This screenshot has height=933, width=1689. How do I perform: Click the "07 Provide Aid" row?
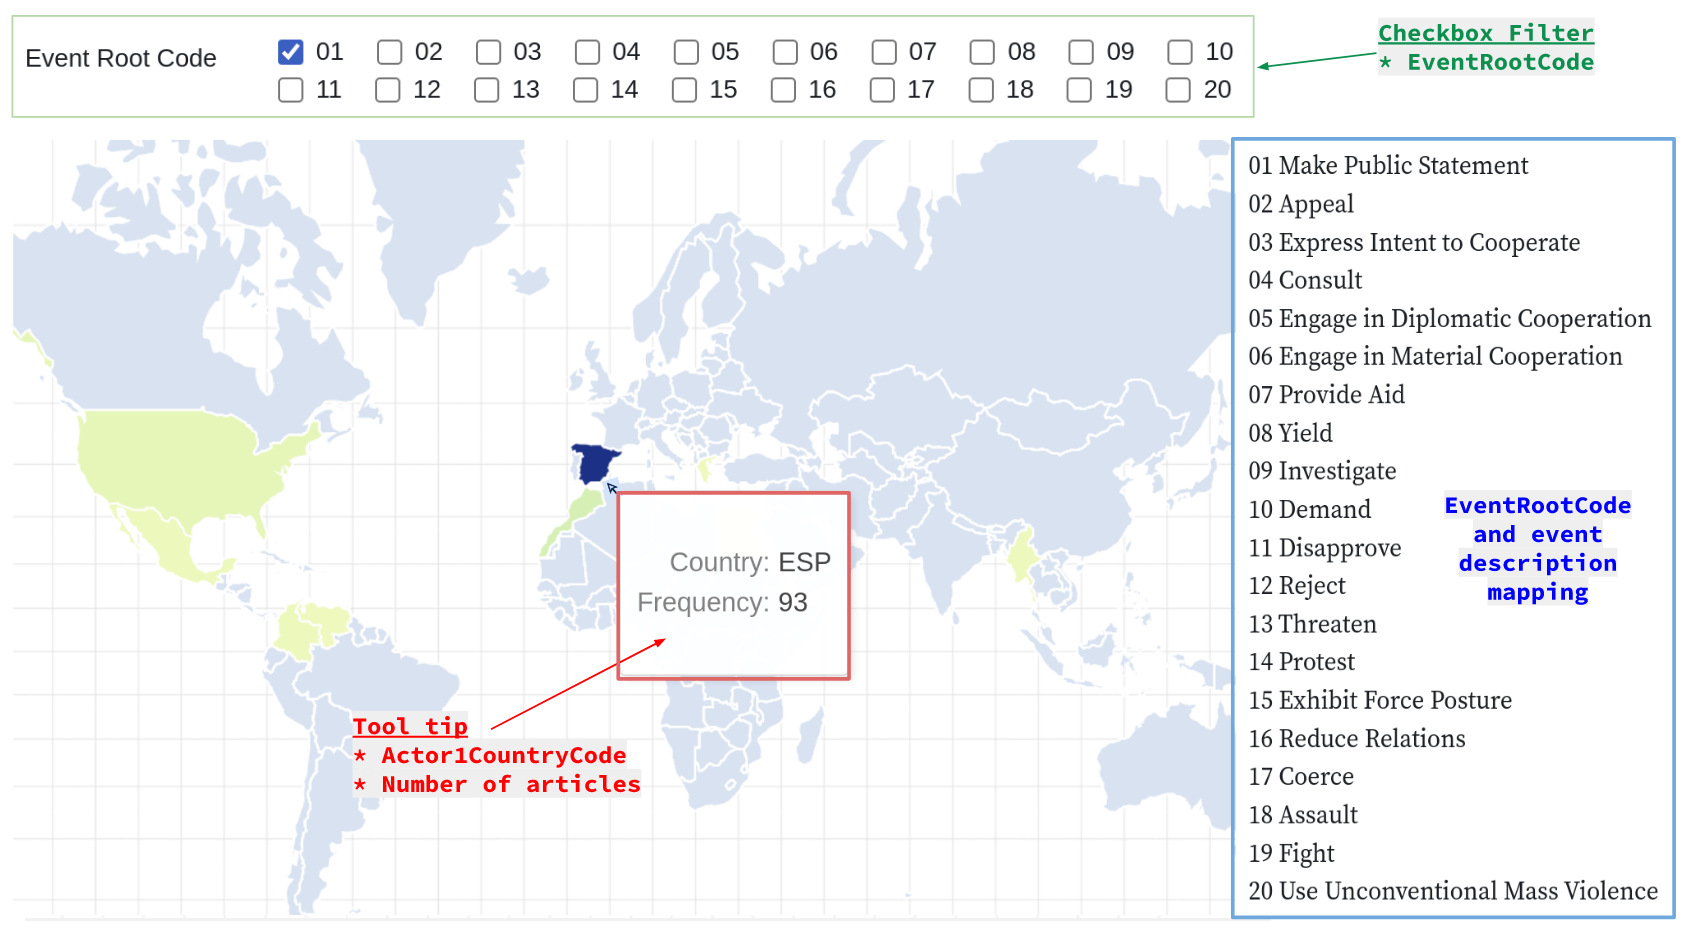[x=1326, y=394]
